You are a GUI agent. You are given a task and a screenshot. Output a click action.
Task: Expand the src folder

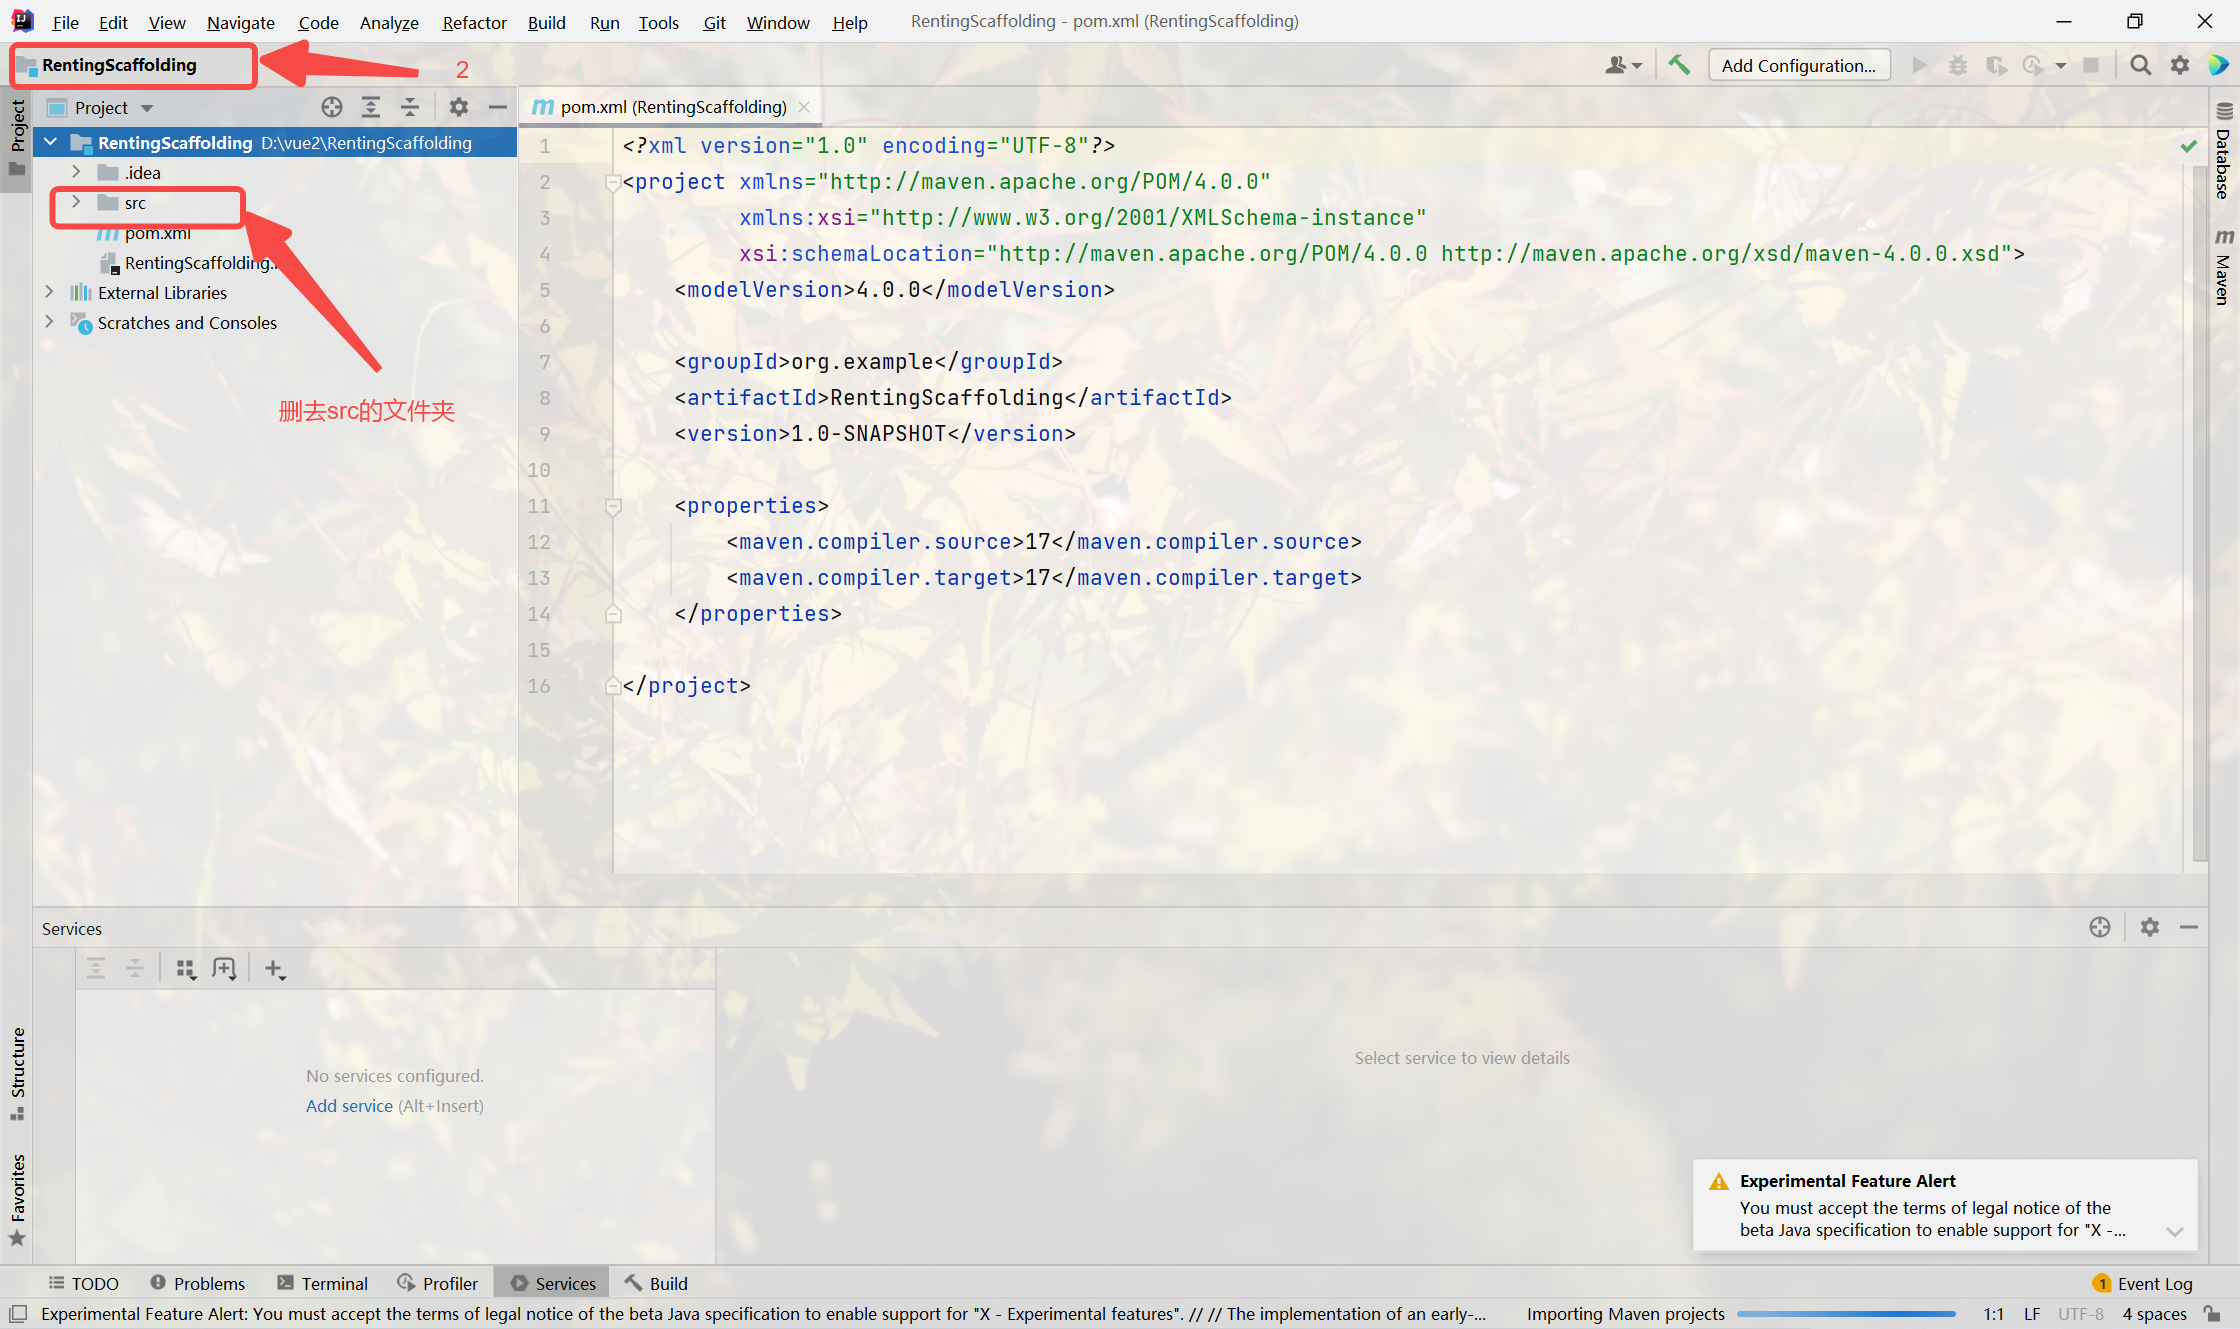coord(76,202)
